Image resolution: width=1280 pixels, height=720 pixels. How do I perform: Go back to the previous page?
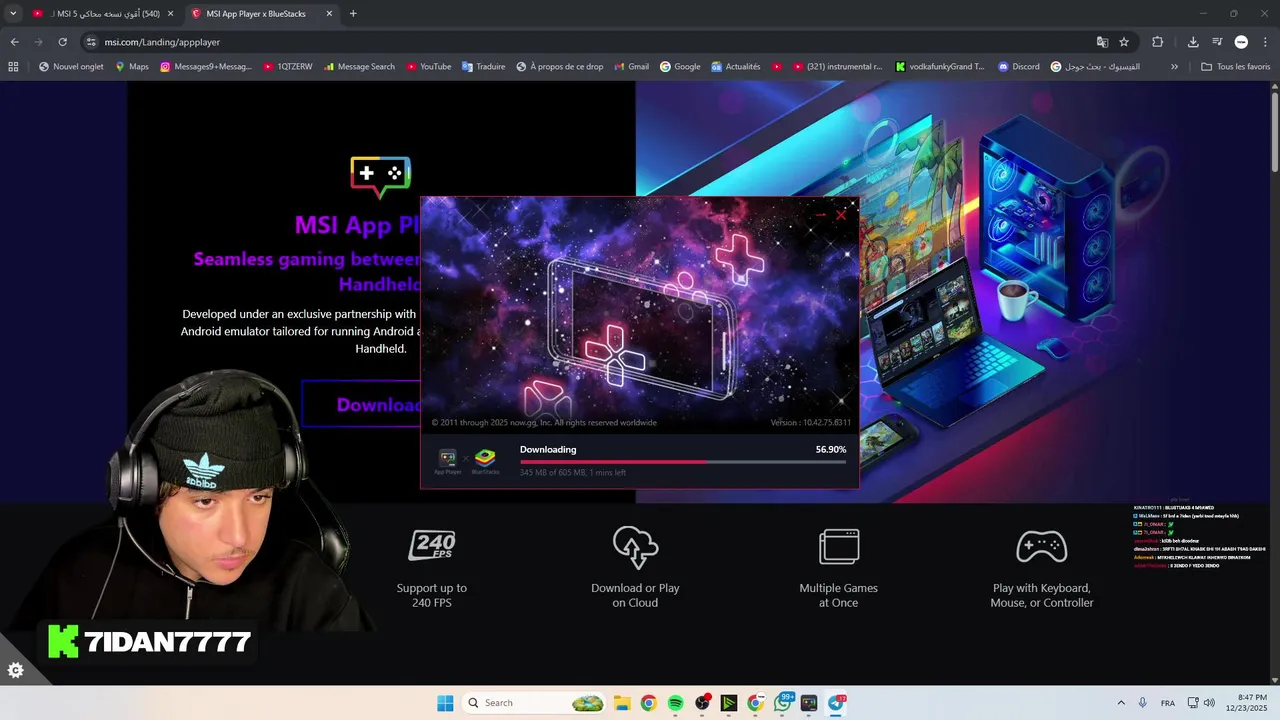[14, 42]
